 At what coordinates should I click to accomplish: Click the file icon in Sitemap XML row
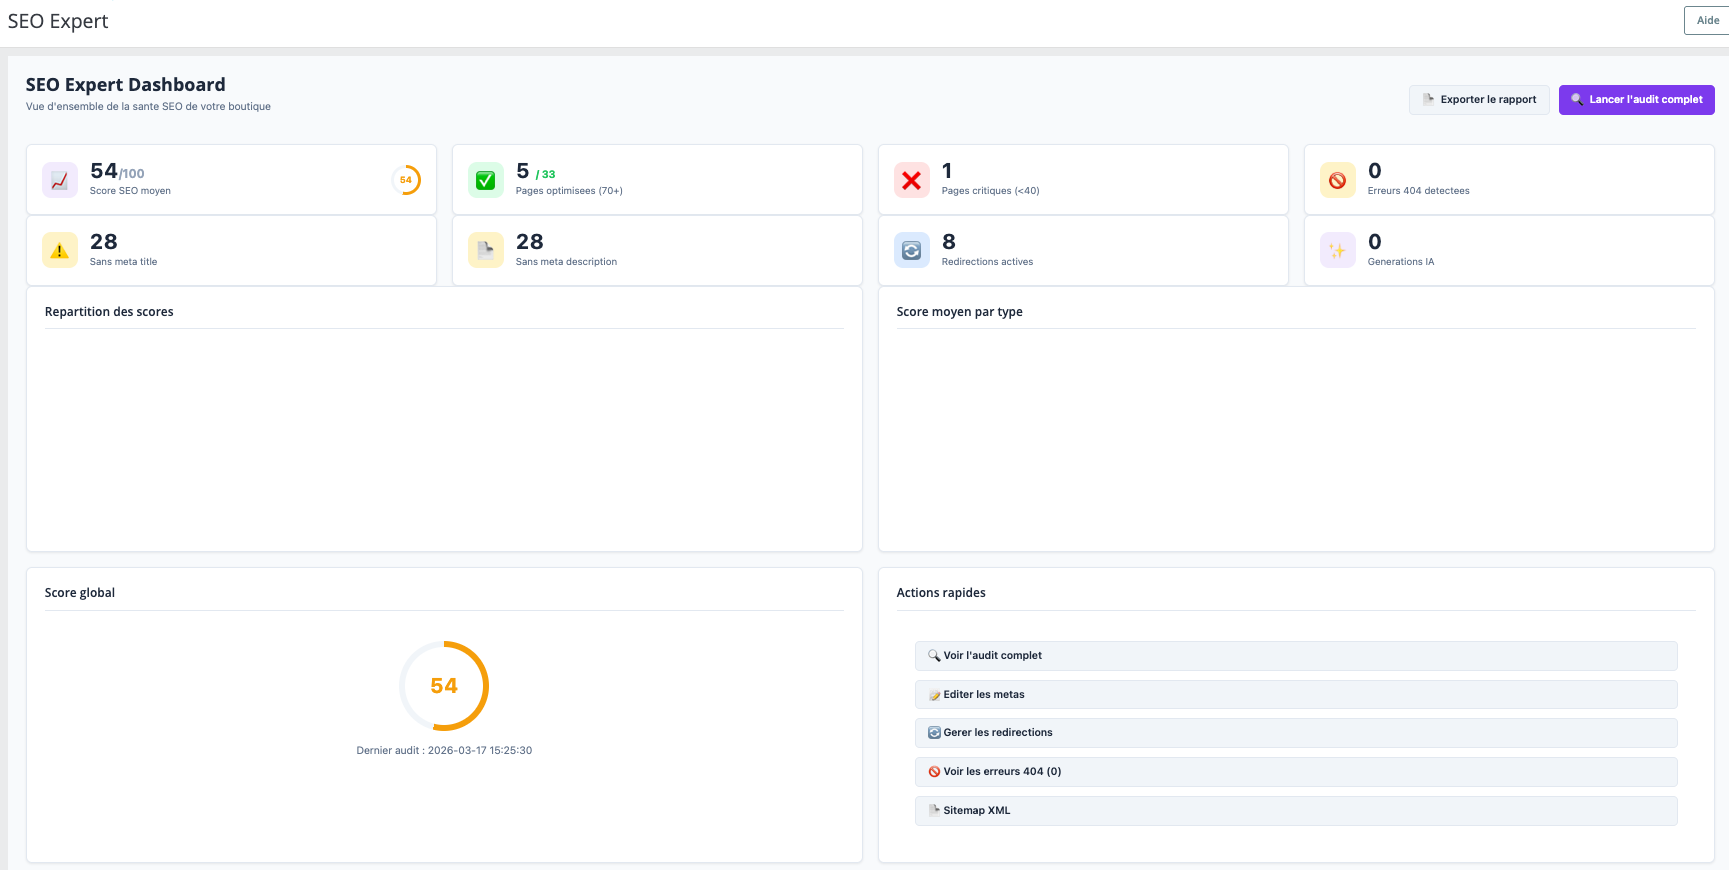click(x=934, y=811)
